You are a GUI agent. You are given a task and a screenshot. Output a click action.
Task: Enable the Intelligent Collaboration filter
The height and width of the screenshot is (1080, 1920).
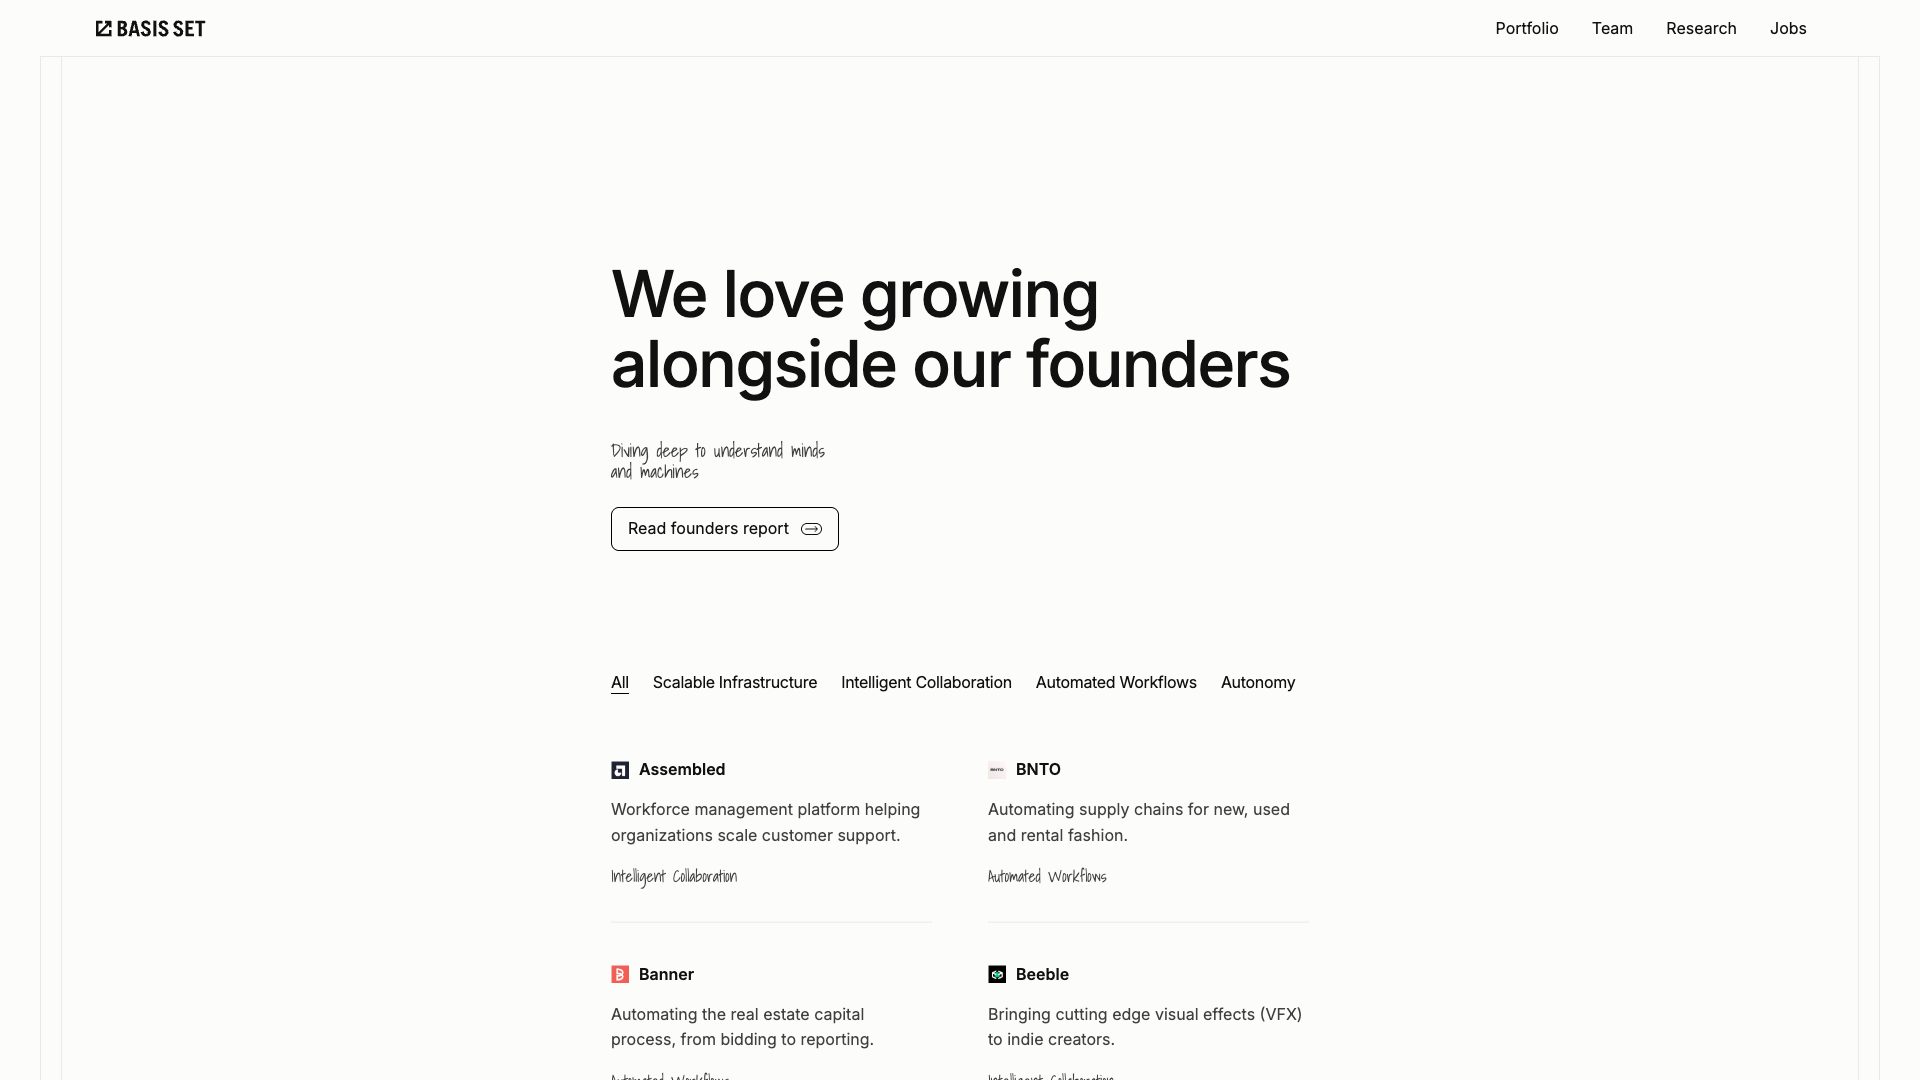925,682
